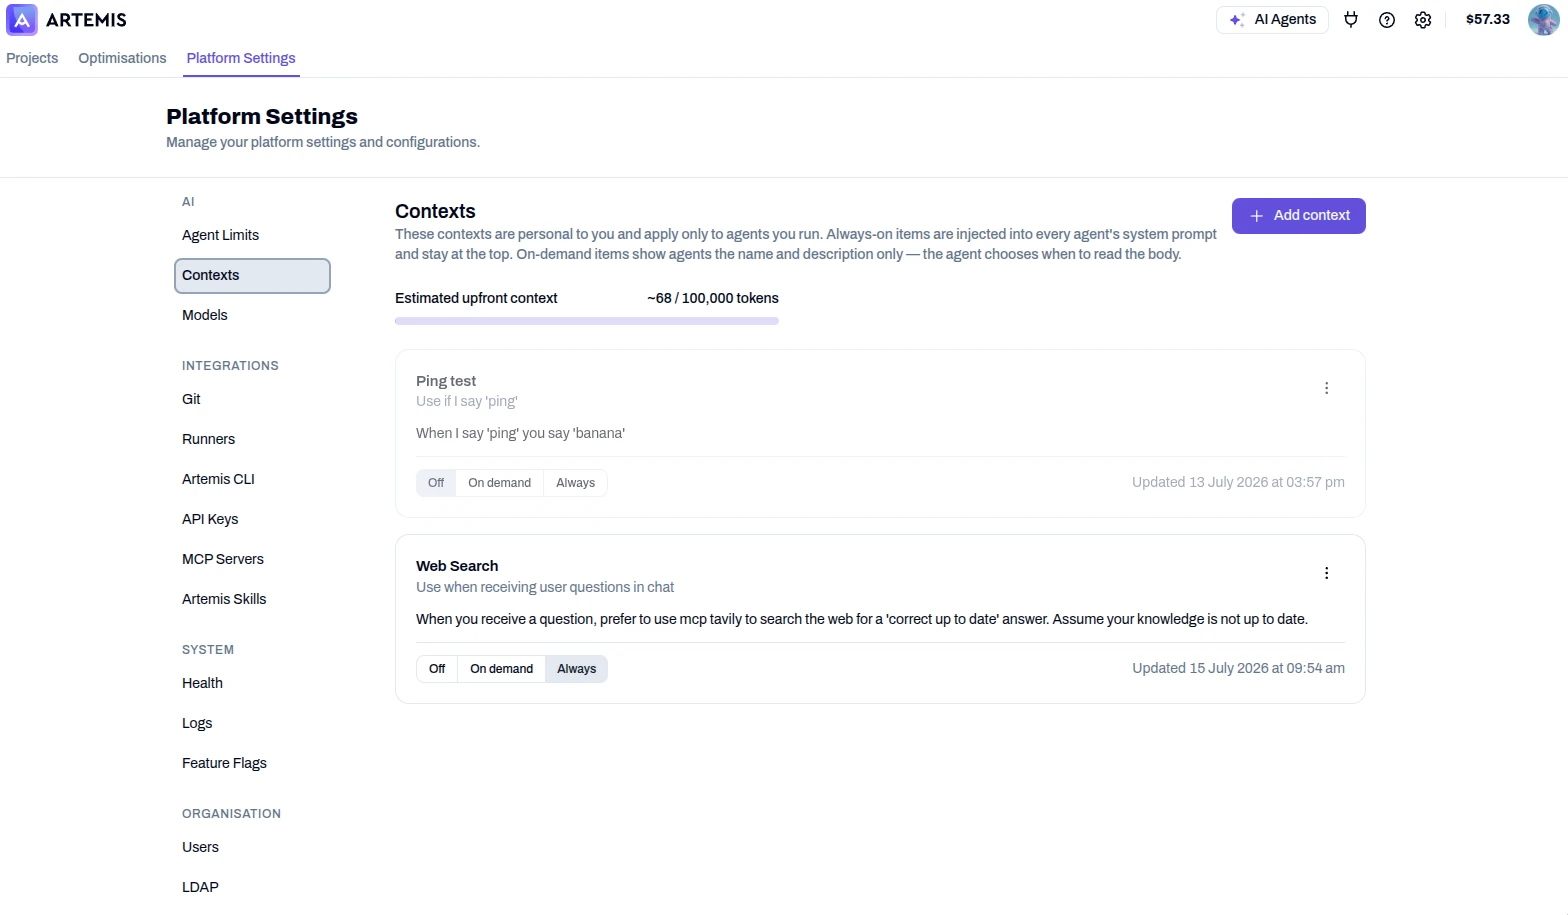Open the help question mark icon
1568x915 pixels.
(x=1387, y=20)
